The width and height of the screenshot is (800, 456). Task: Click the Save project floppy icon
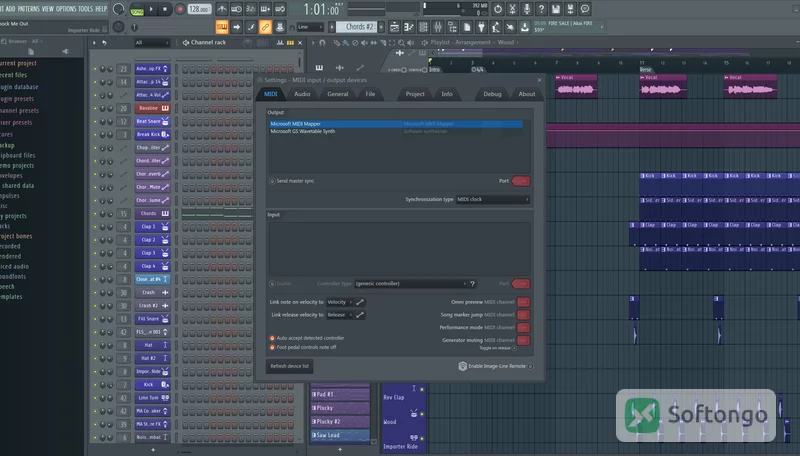[556, 9]
